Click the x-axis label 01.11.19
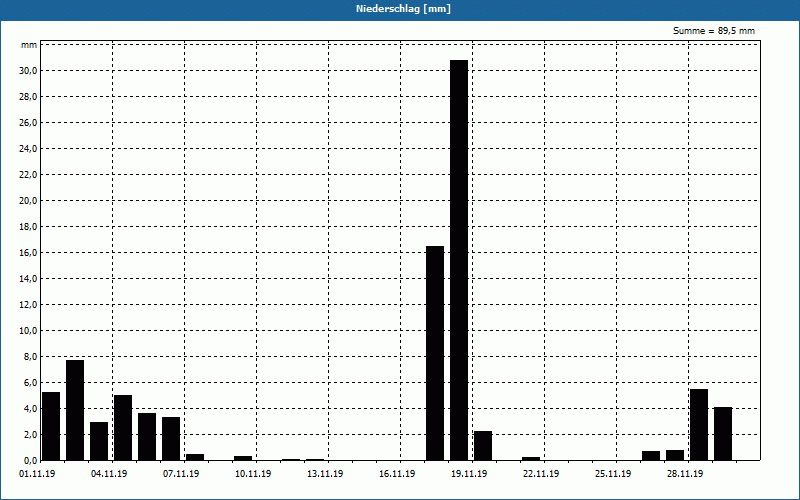The image size is (800, 500). tap(37, 473)
